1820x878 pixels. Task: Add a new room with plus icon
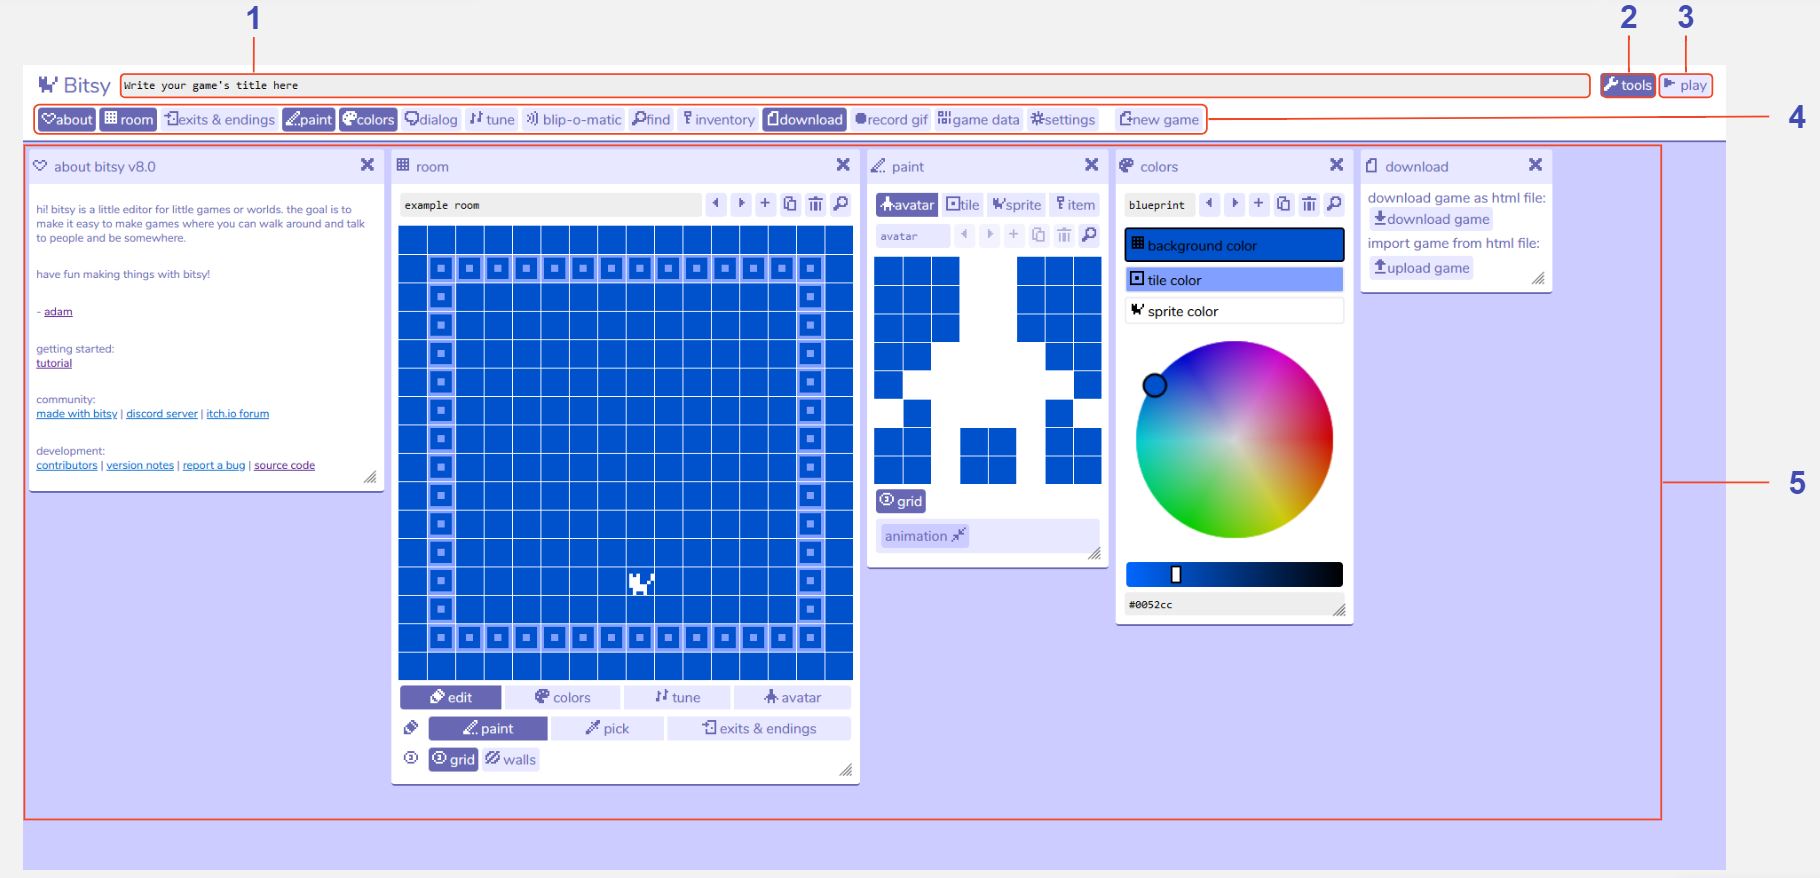click(765, 204)
